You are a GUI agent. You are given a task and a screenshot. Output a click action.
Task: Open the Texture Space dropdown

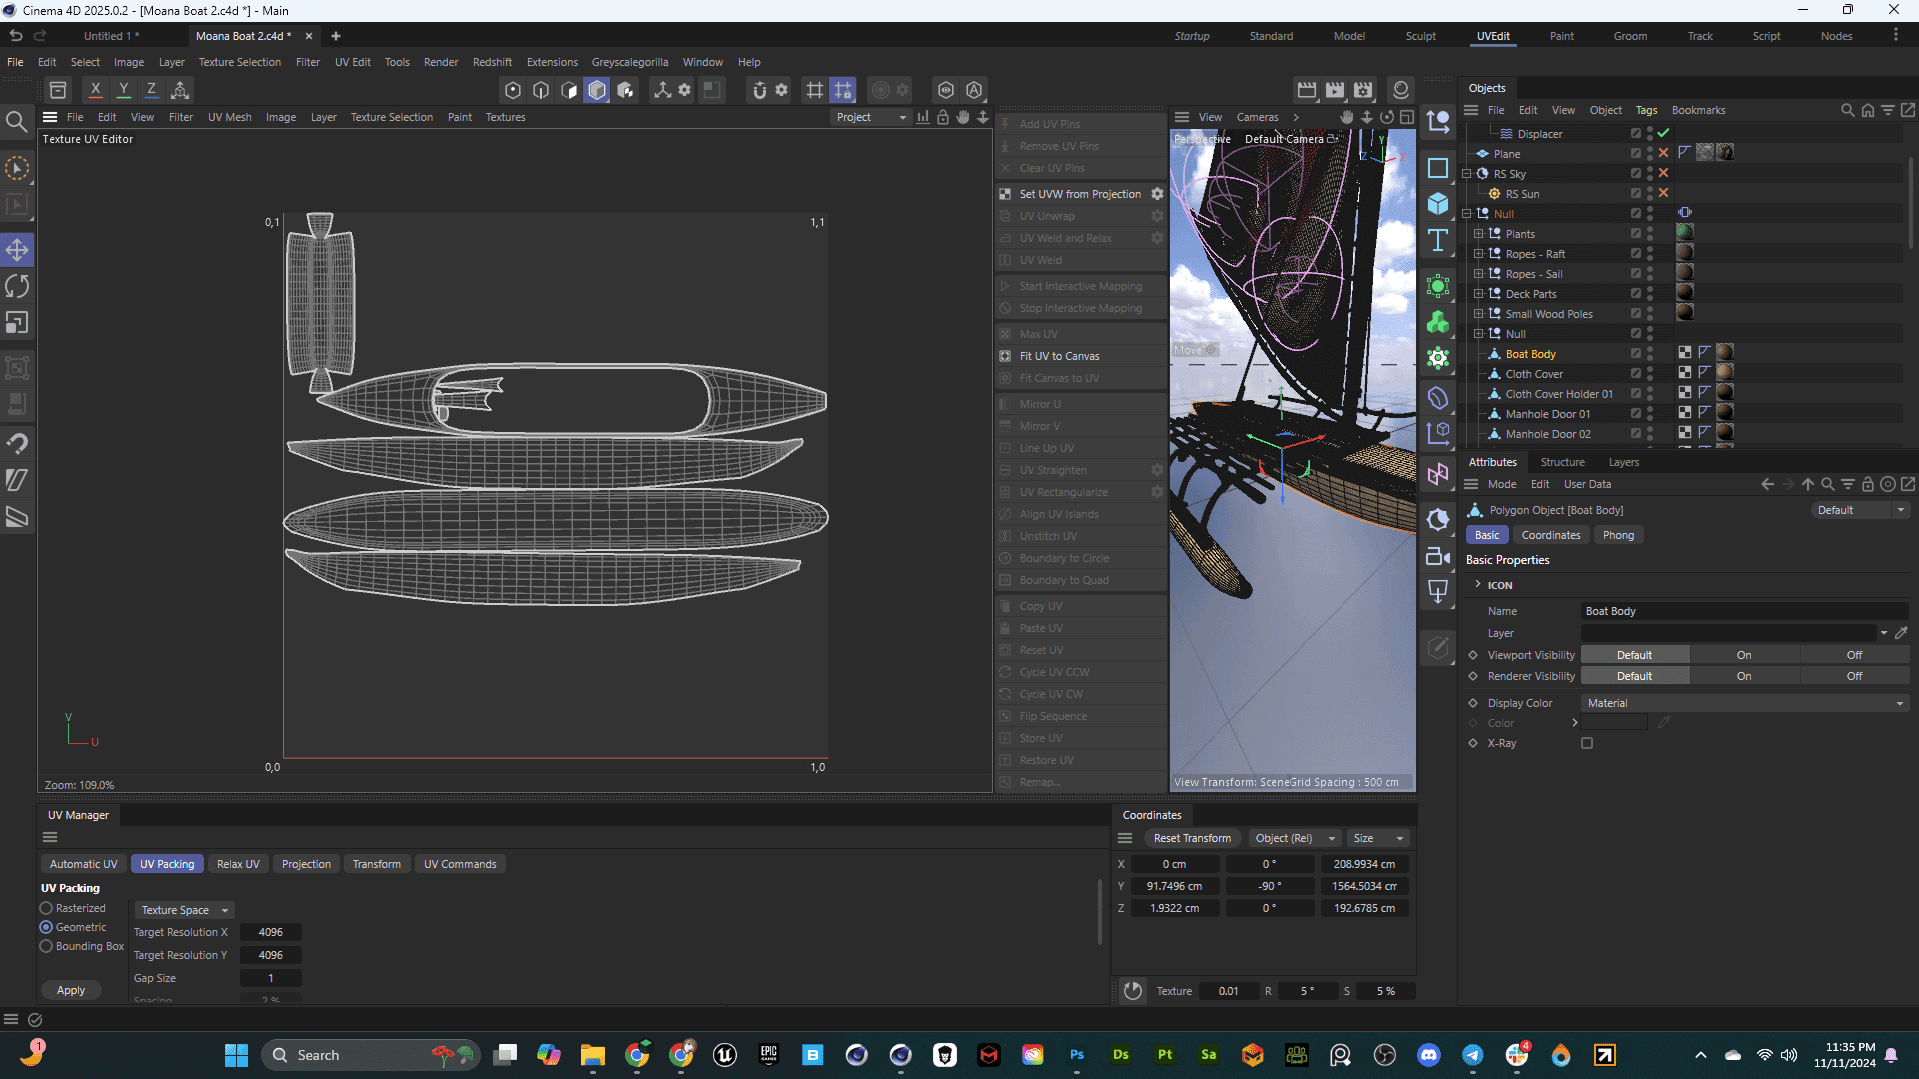(185, 910)
